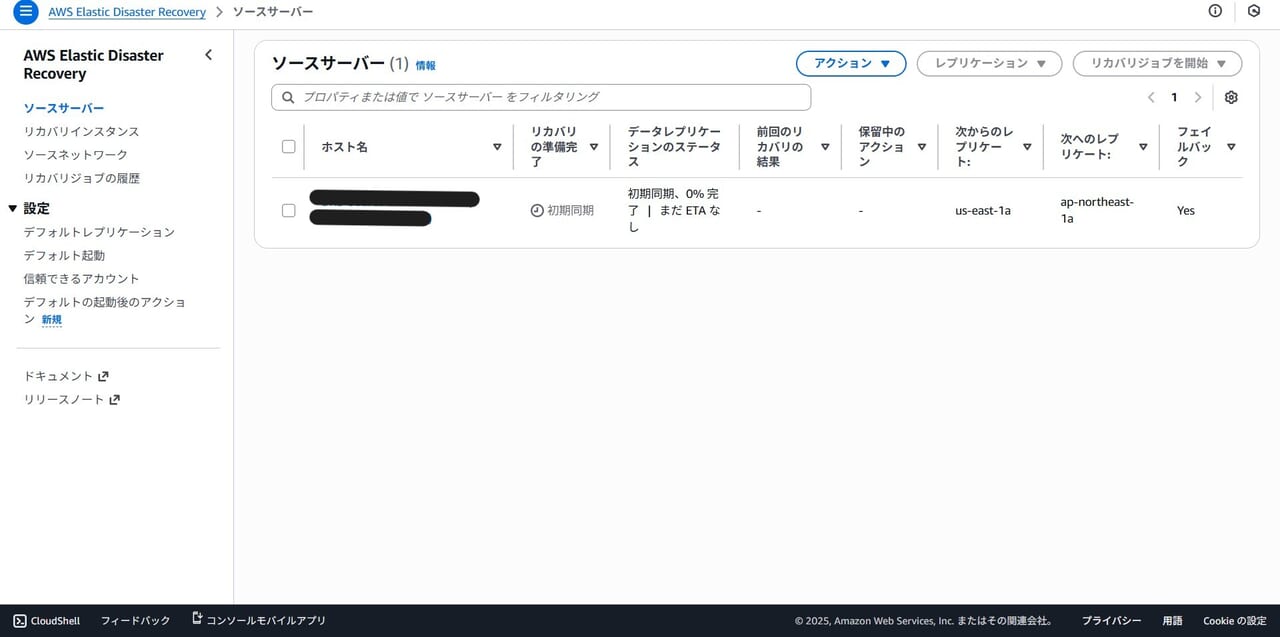Tick the select-all checkbox in table header

point(289,147)
